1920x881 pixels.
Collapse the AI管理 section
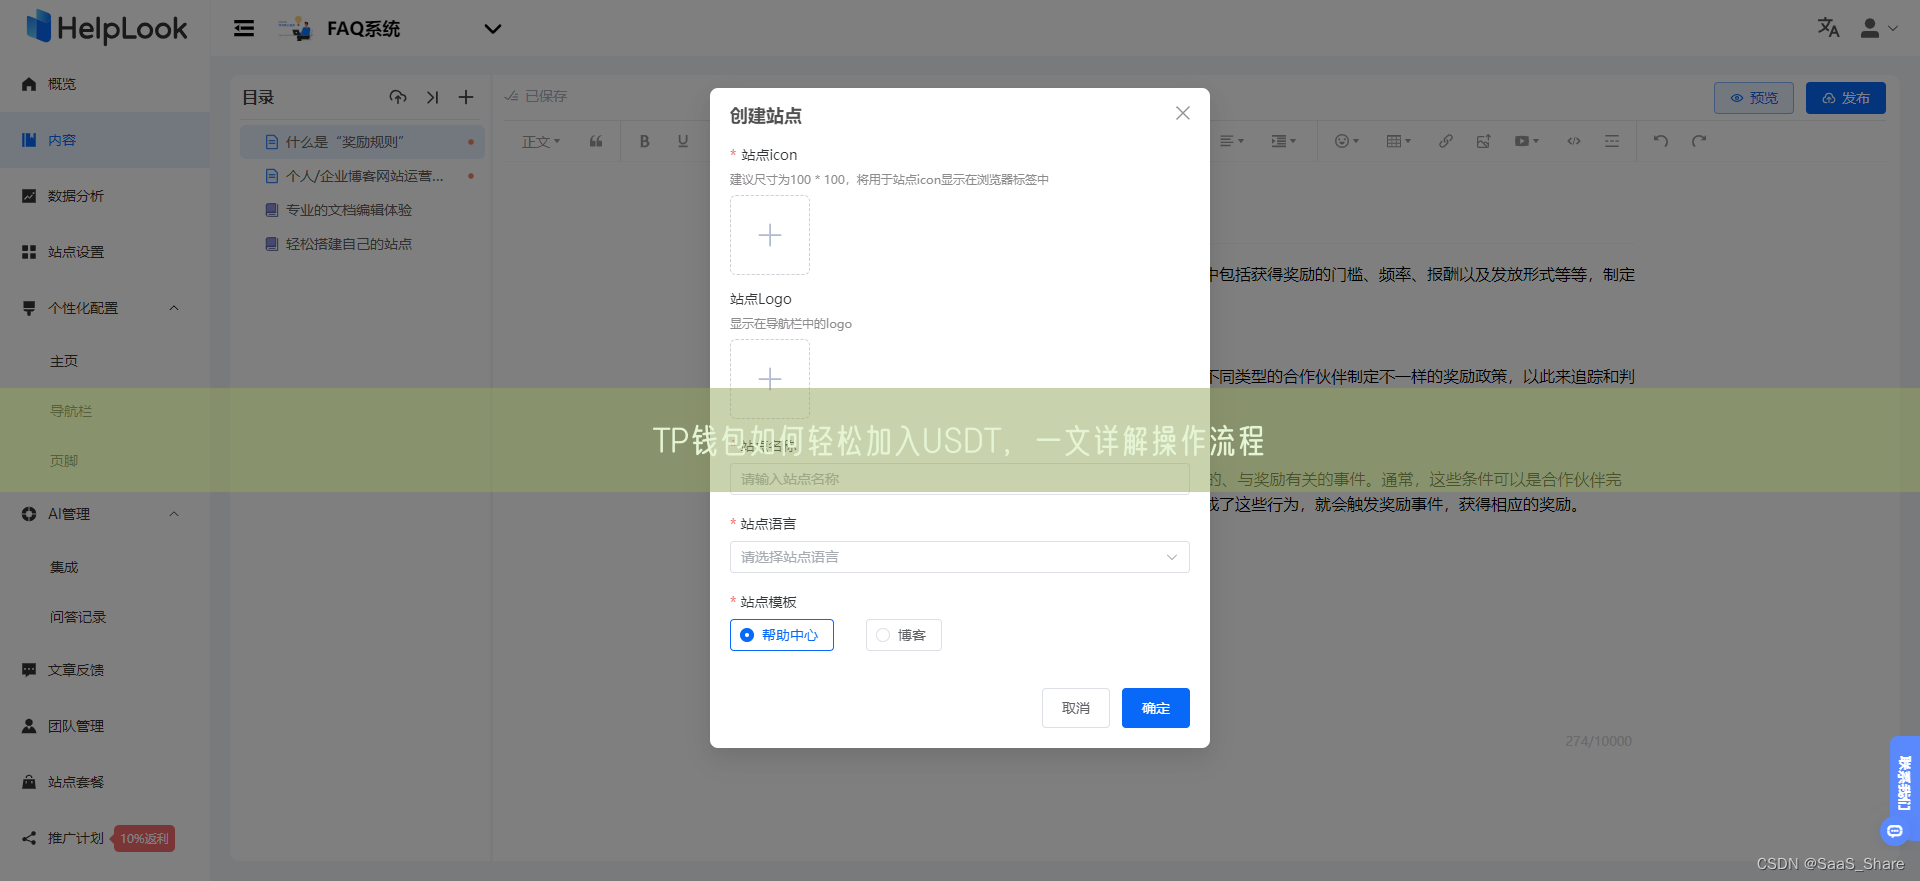[174, 514]
